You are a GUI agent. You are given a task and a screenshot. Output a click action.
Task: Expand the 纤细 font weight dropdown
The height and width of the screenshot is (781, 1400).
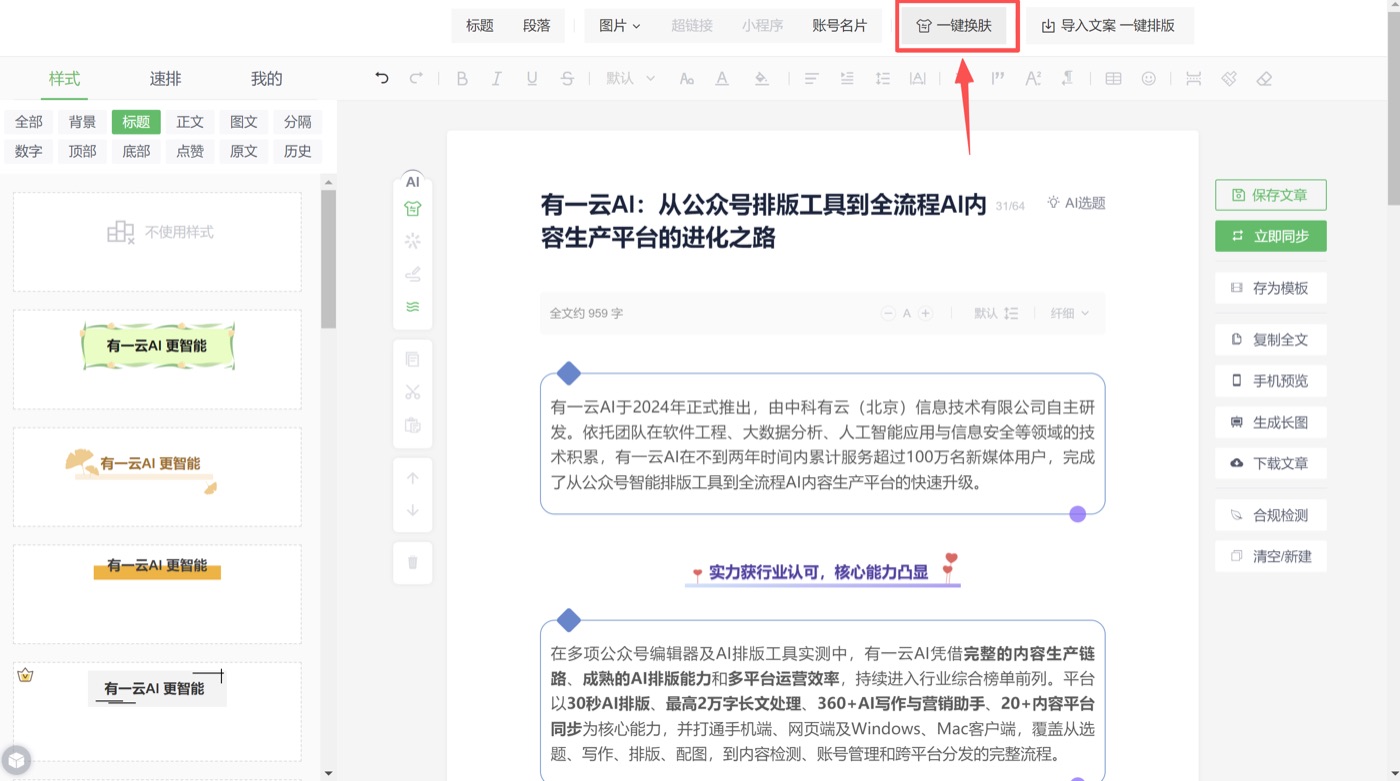(1070, 313)
